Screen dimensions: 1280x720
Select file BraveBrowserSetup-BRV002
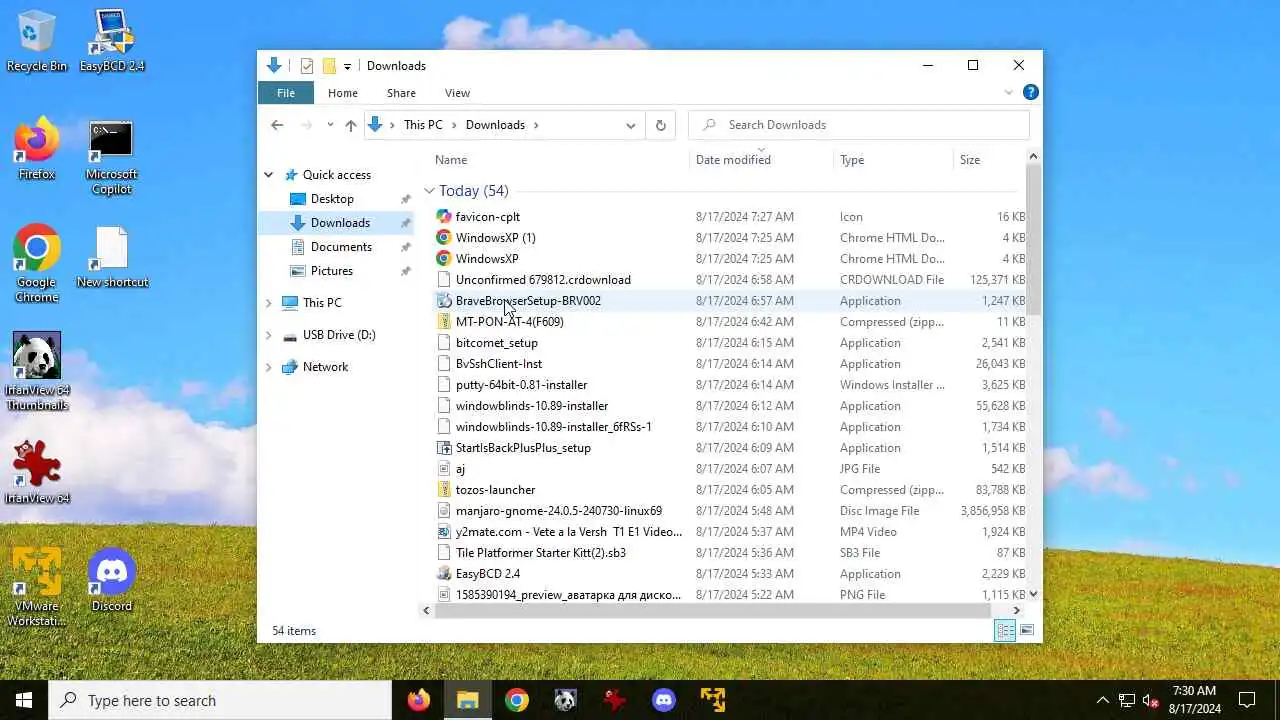(x=528, y=301)
